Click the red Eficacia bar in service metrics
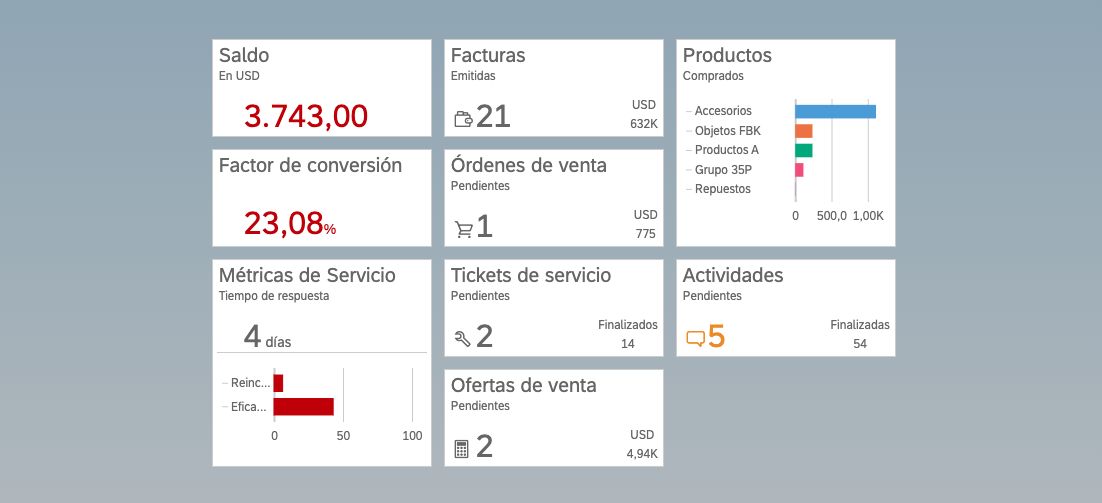The image size is (1102, 503). point(304,407)
